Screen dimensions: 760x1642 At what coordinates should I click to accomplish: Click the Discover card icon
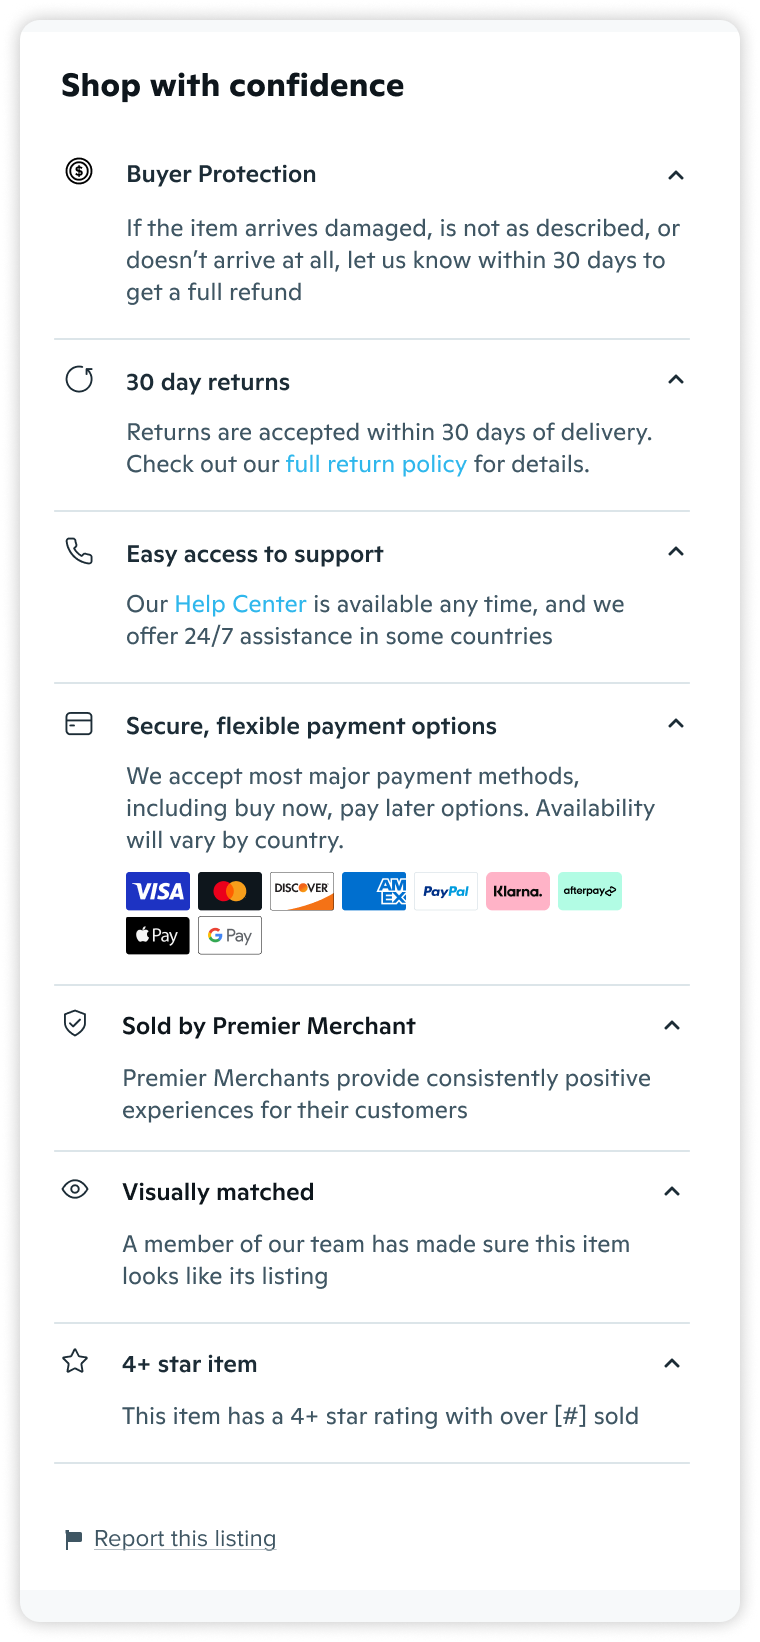pos(302,891)
